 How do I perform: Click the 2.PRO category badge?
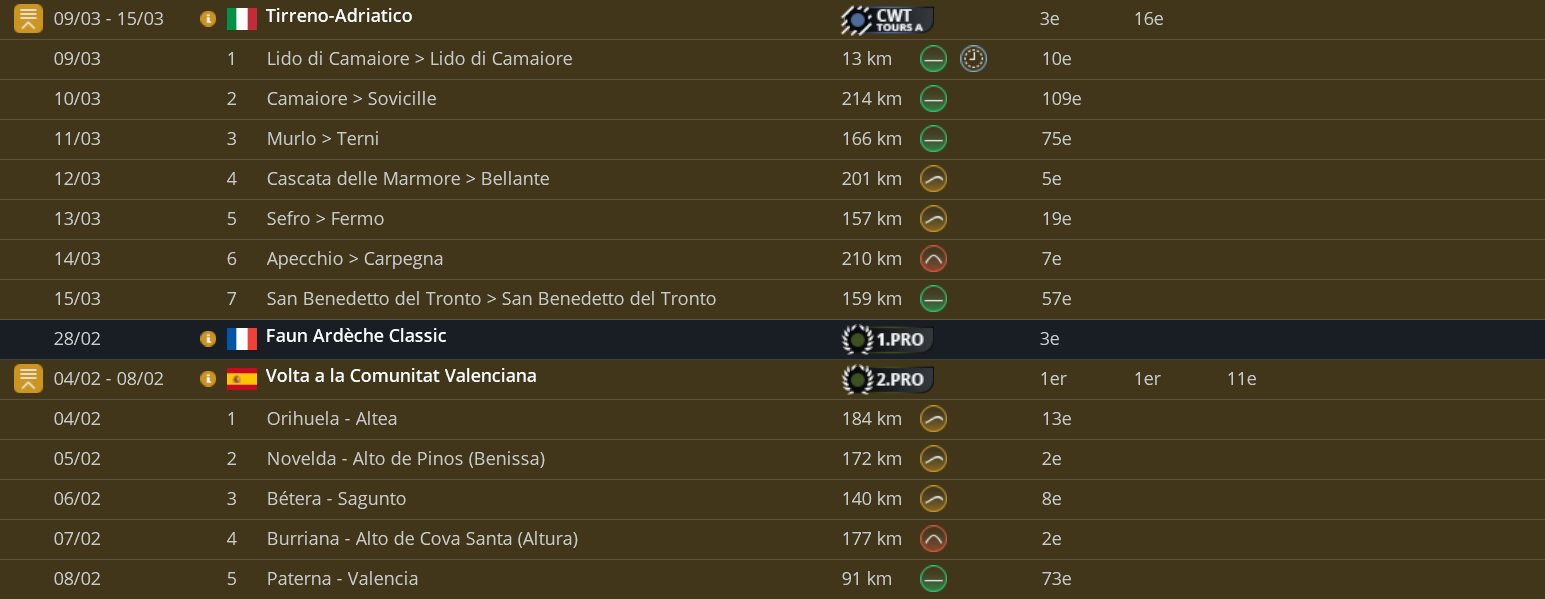coord(887,380)
